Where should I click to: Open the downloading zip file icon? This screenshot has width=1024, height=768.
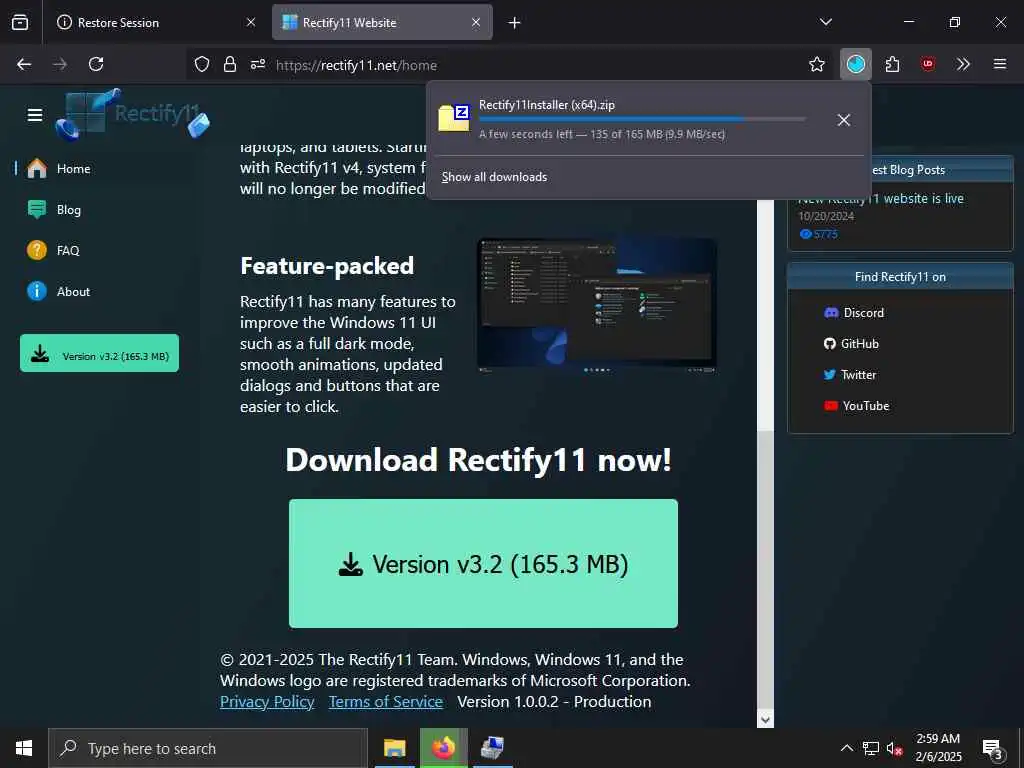[x=454, y=118]
